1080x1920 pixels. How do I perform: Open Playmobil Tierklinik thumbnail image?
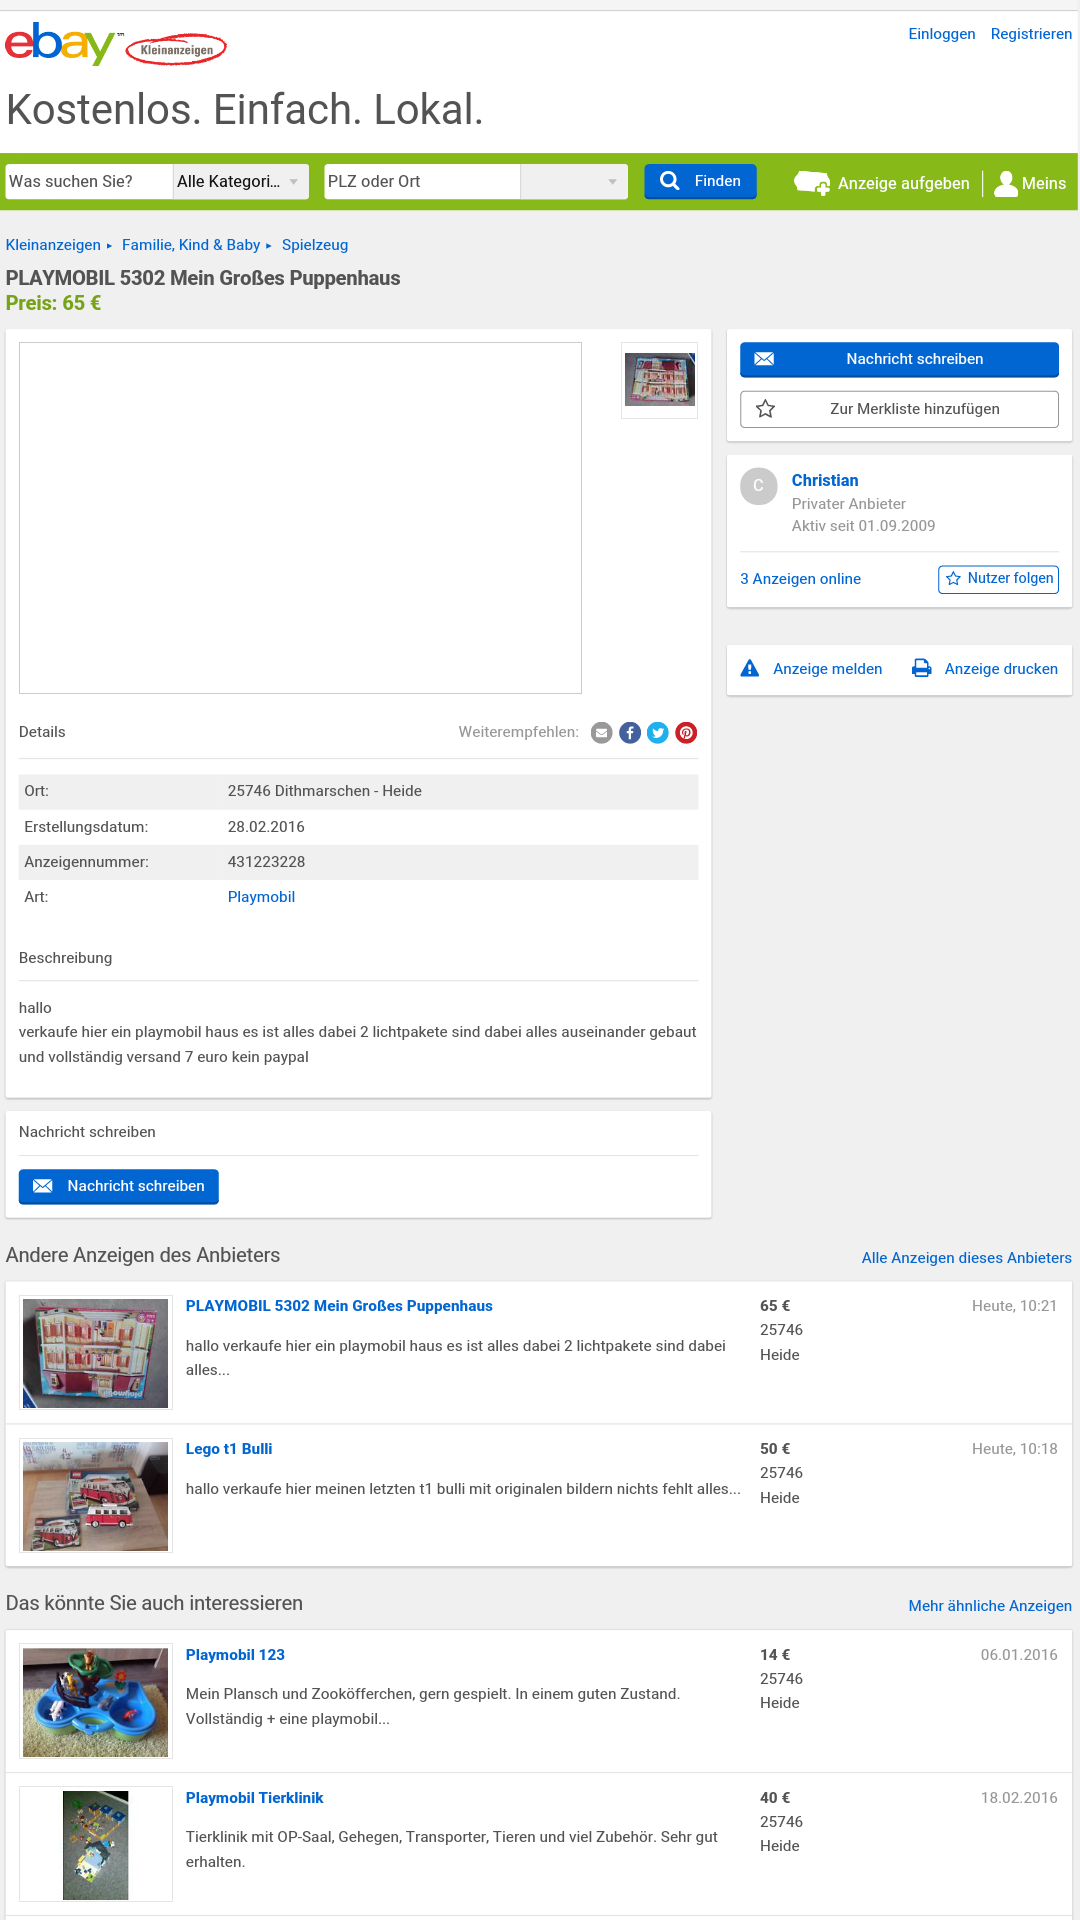96,1845
